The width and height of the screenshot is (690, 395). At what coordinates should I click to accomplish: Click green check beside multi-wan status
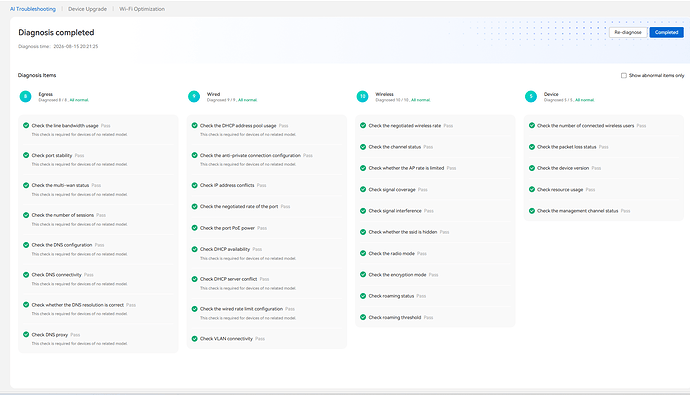coord(26,185)
